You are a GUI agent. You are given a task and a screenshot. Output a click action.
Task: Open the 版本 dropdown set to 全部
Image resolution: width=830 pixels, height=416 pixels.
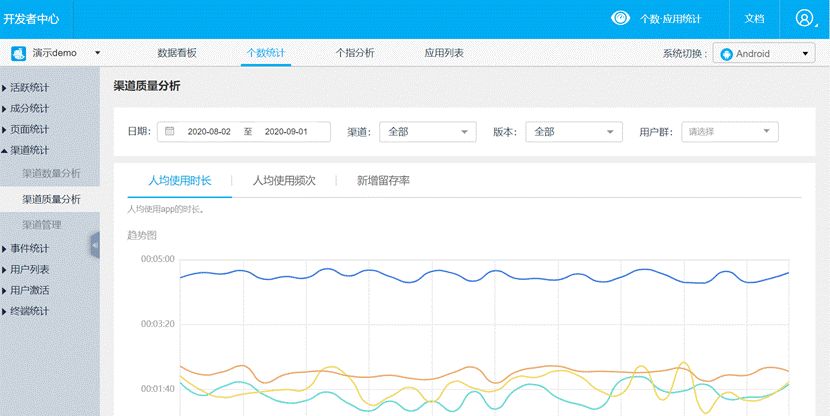click(574, 132)
